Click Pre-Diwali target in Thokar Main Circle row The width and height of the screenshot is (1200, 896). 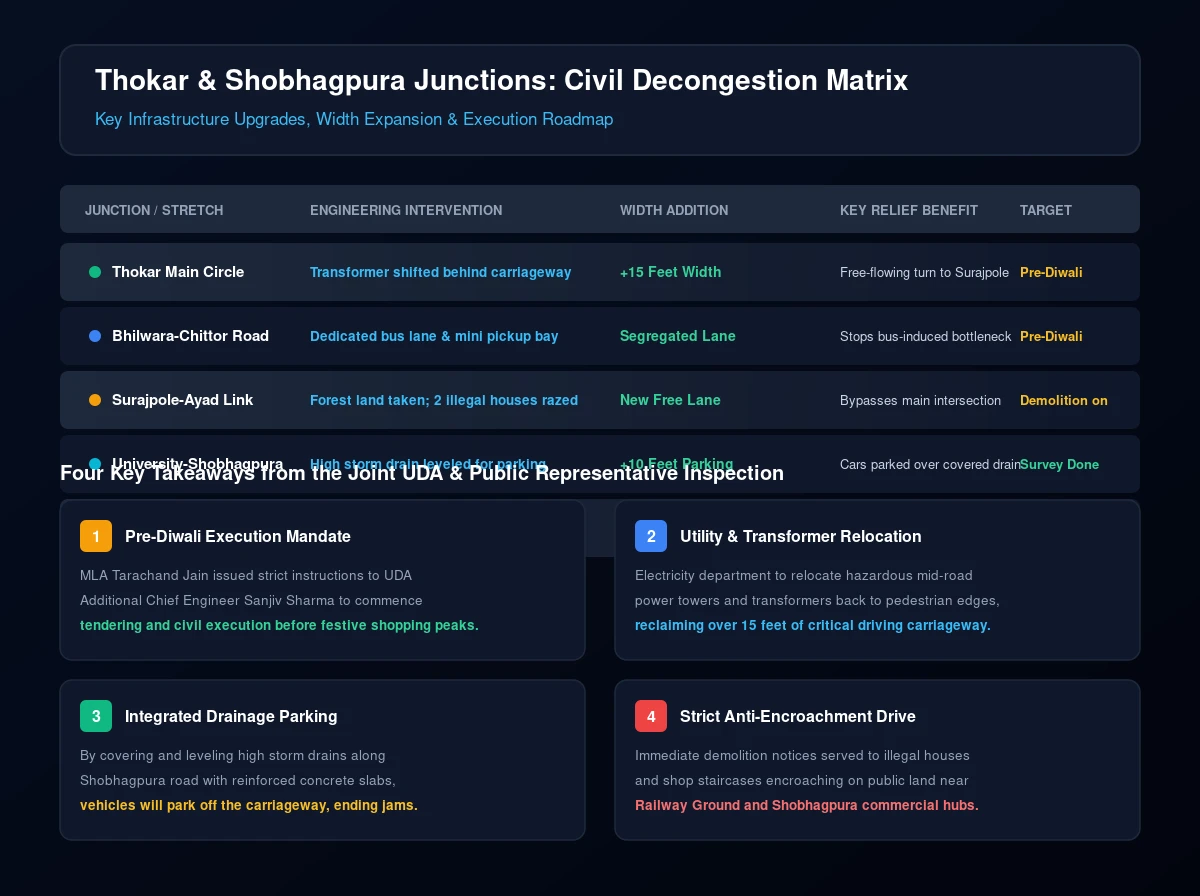(x=1051, y=272)
